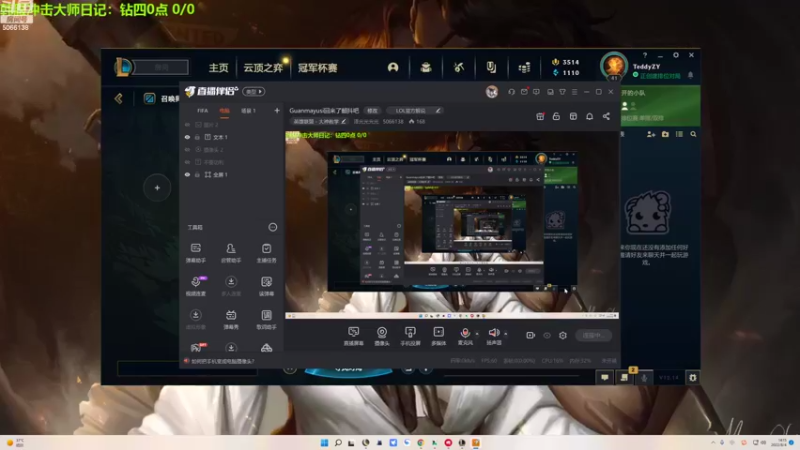This screenshot has height=450, width=800.
Task: Click League friends list sort icon
Action: (679, 134)
